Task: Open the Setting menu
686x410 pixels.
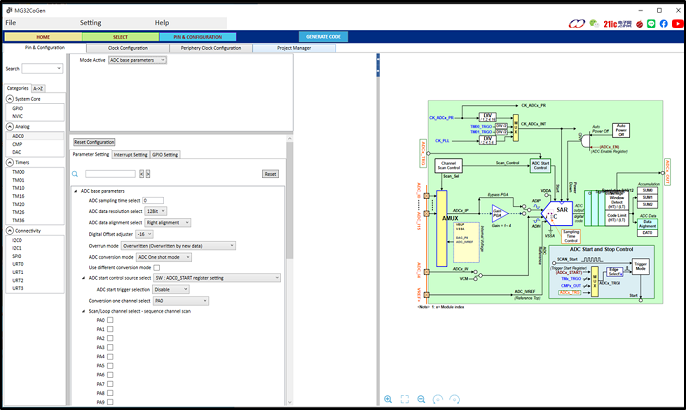Action: click(90, 22)
